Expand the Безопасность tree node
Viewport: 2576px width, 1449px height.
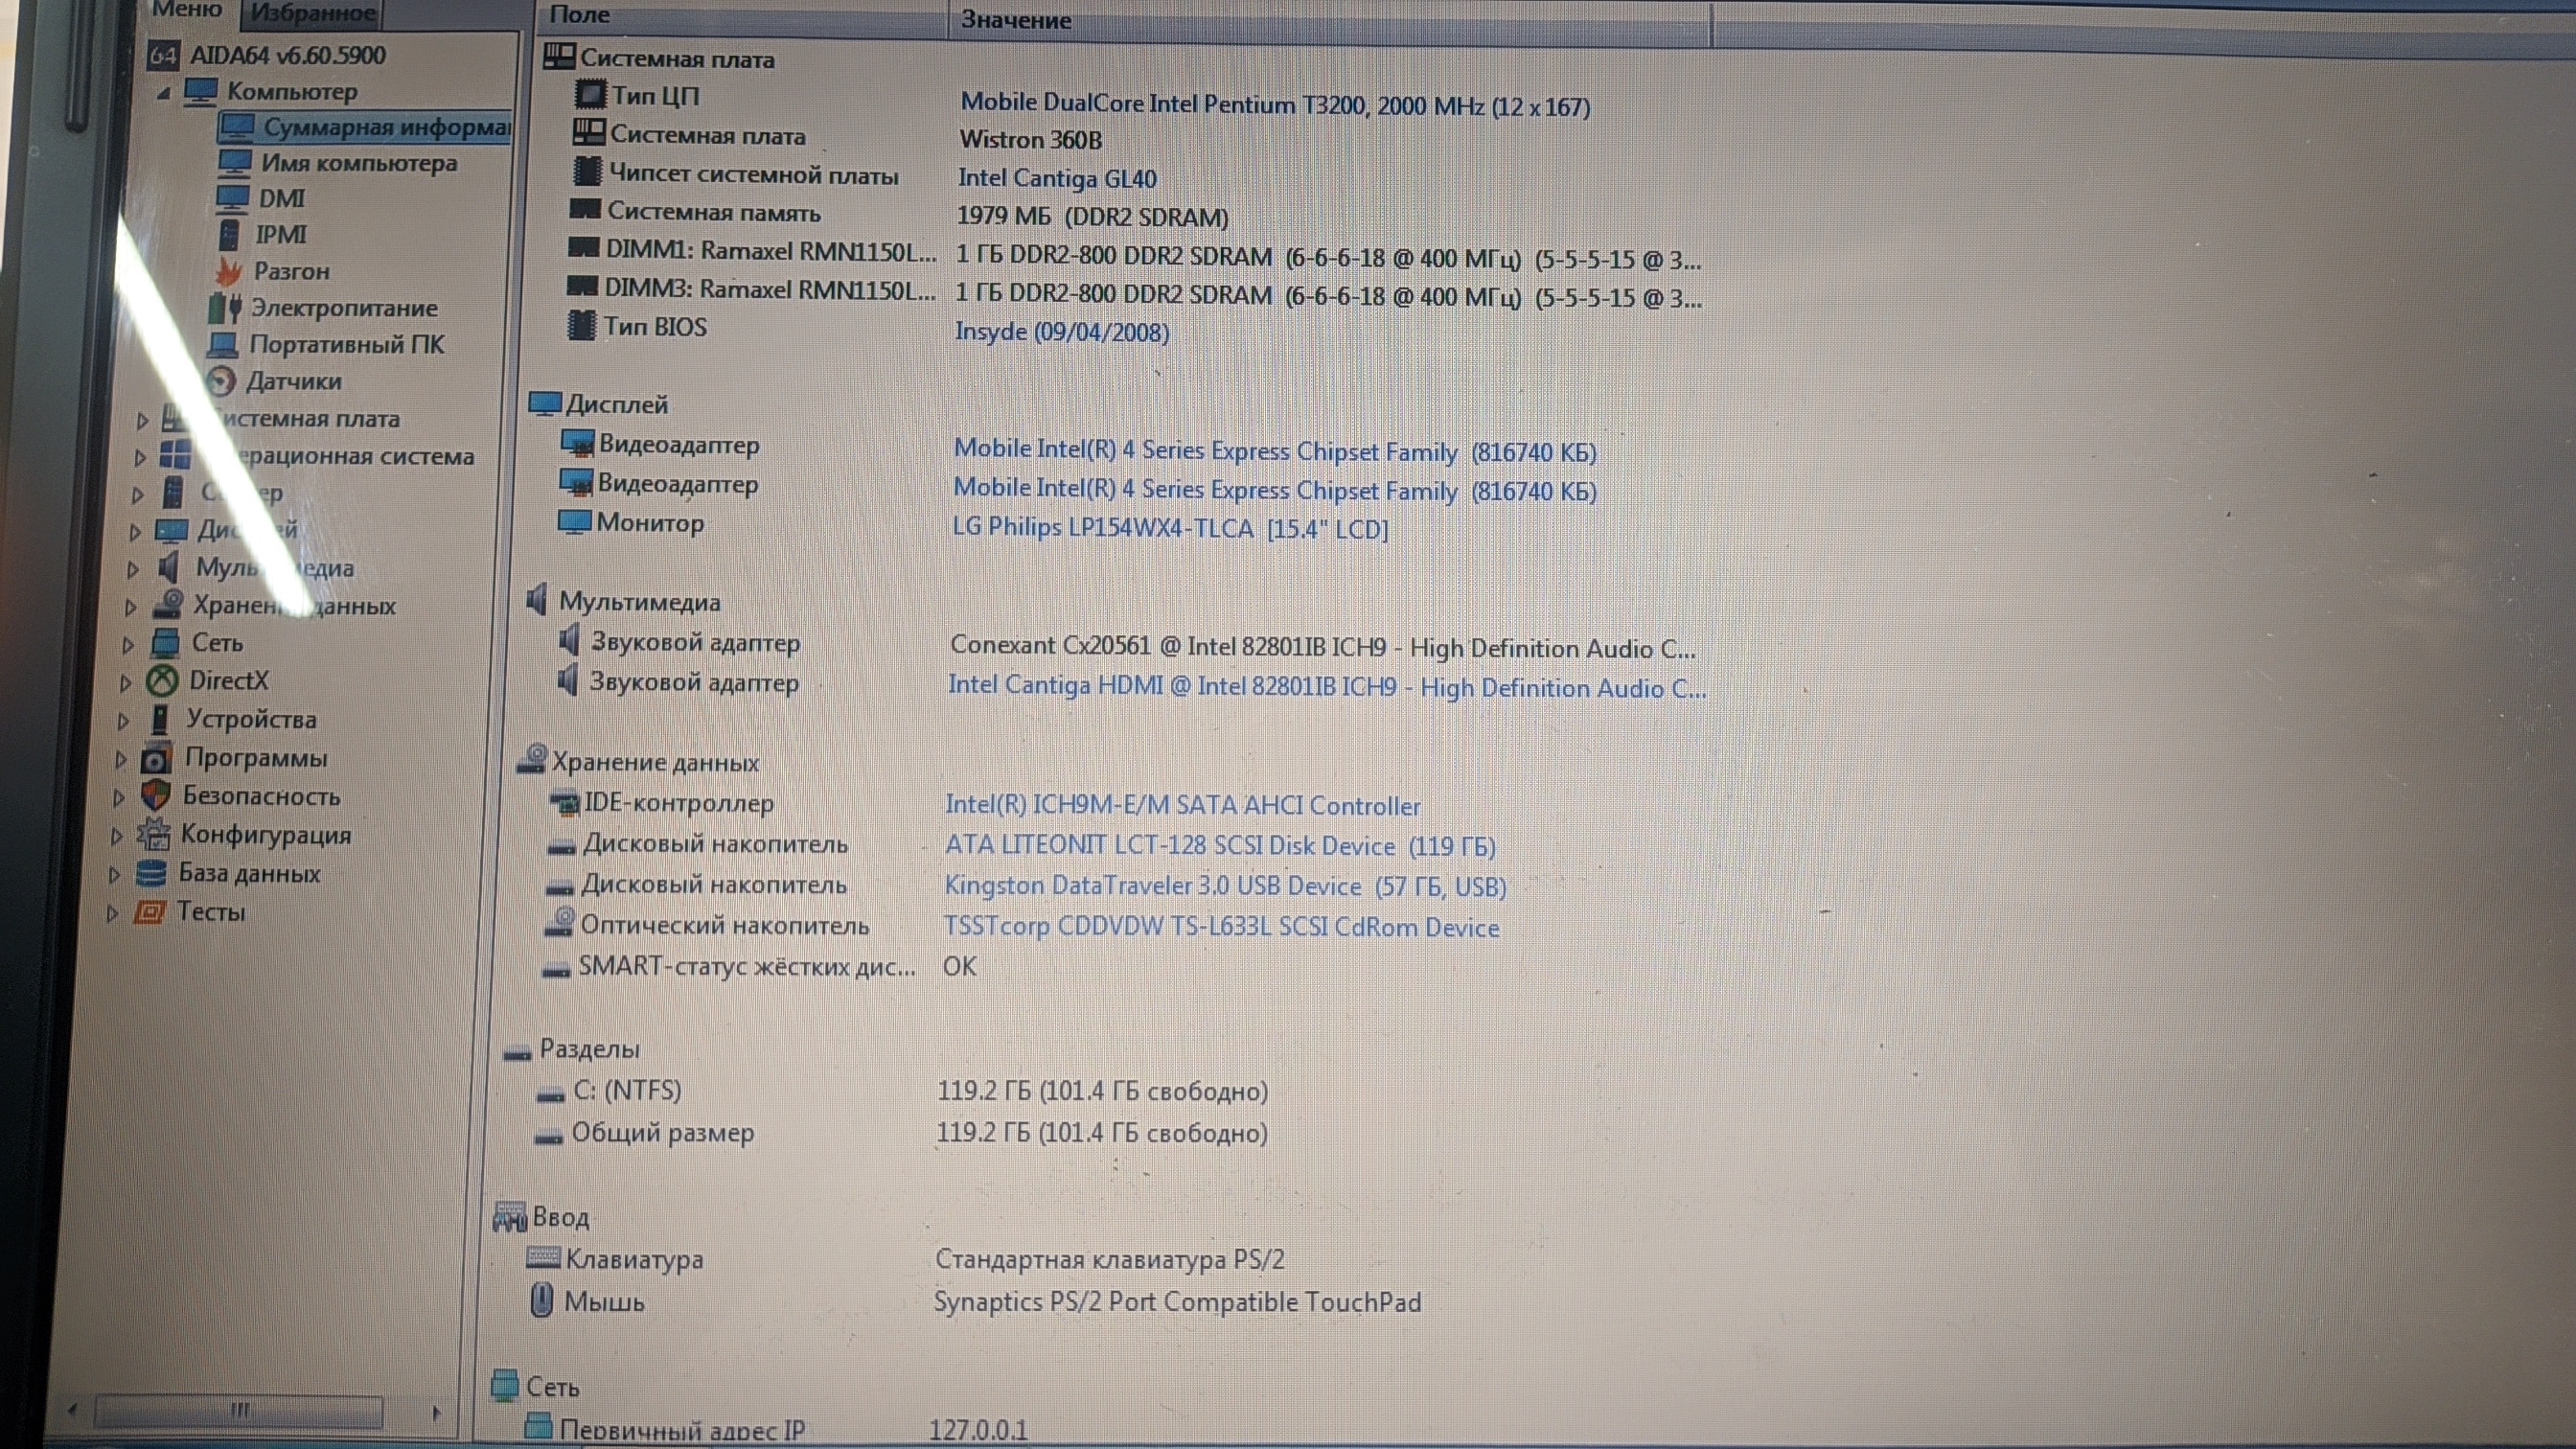(118, 799)
